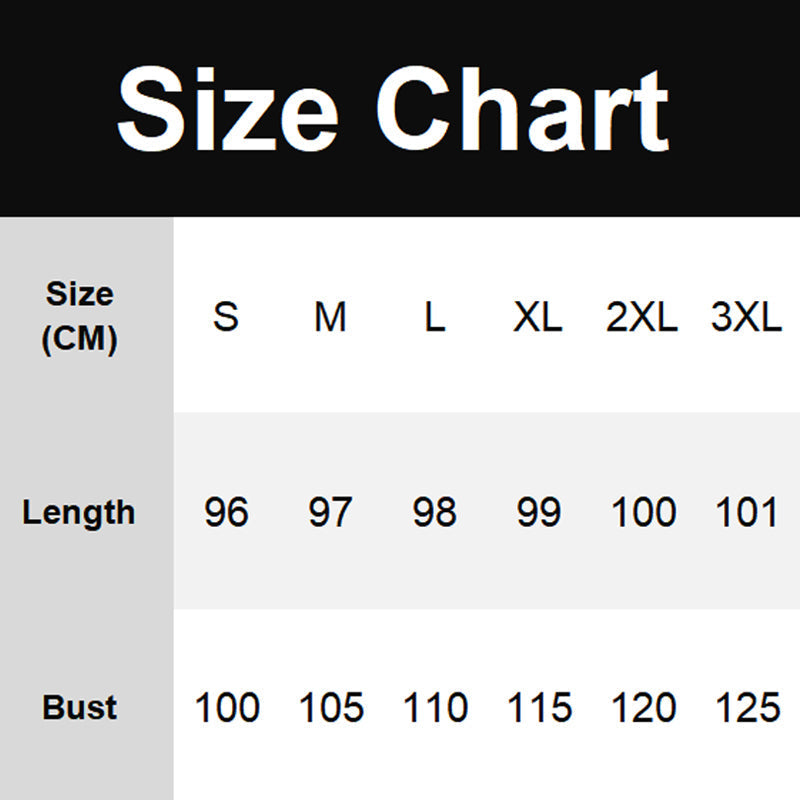This screenshot has width=800, height=800.
Task: Select the M size column header
Action: pos(330,317)
